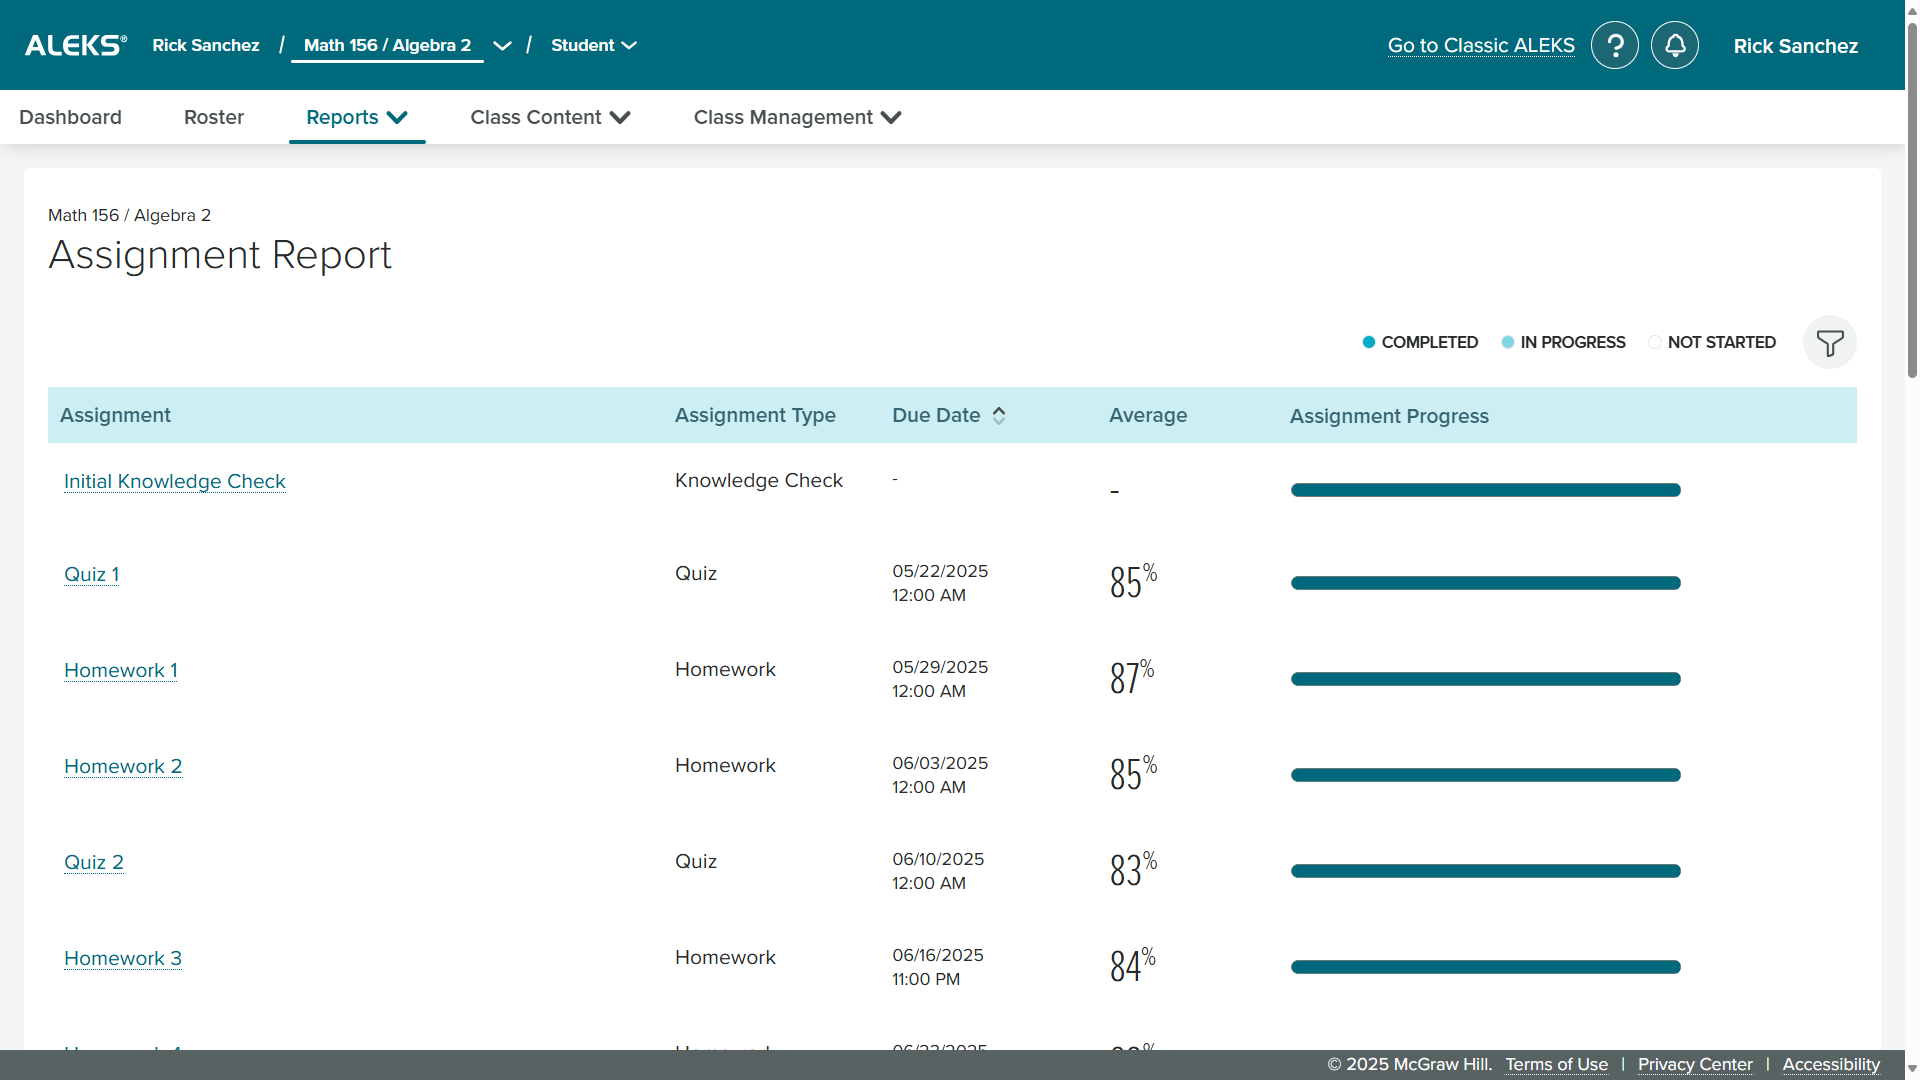Open the Terms of Use link
The height and width of the screenshot is (1080, 1920).
[1557, 1064]
